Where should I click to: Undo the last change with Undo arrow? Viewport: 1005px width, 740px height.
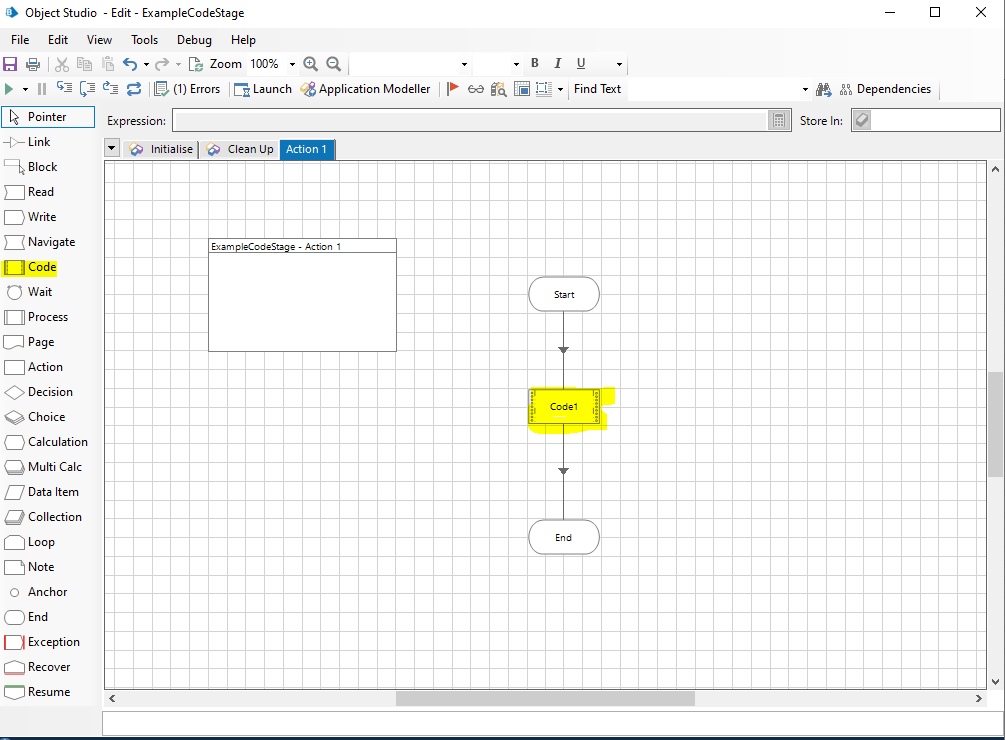[130, 64]
